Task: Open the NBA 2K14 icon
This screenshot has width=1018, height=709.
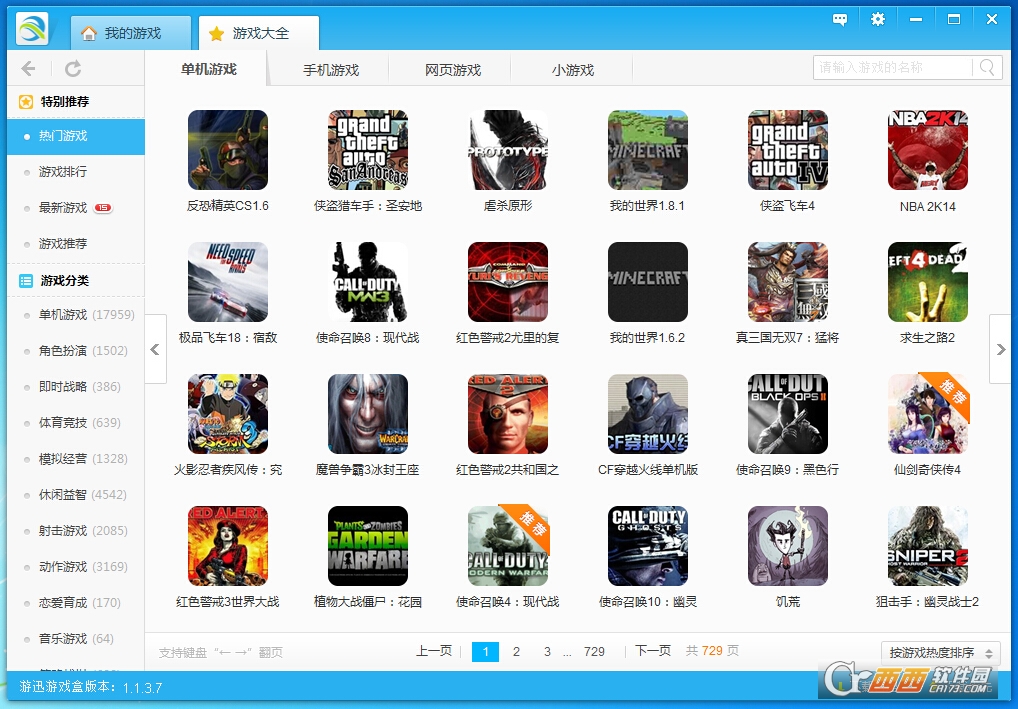Action: 928,150
